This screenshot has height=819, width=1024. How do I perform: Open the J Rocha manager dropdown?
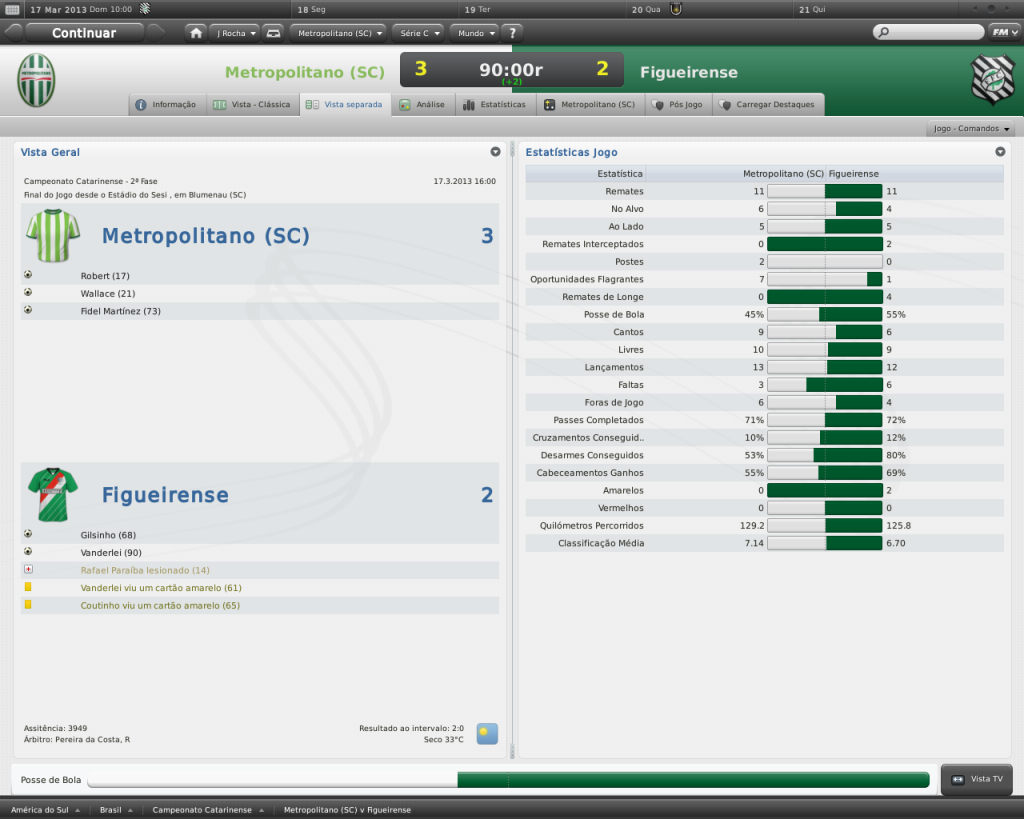click(x=234, y=32)
